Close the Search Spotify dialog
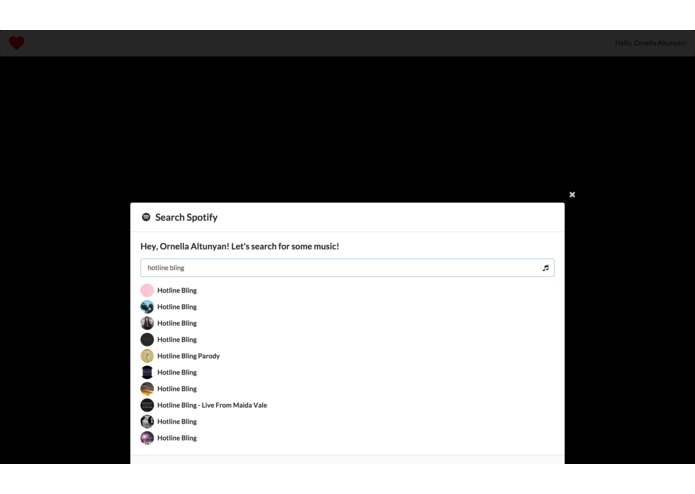 (572, 194)
